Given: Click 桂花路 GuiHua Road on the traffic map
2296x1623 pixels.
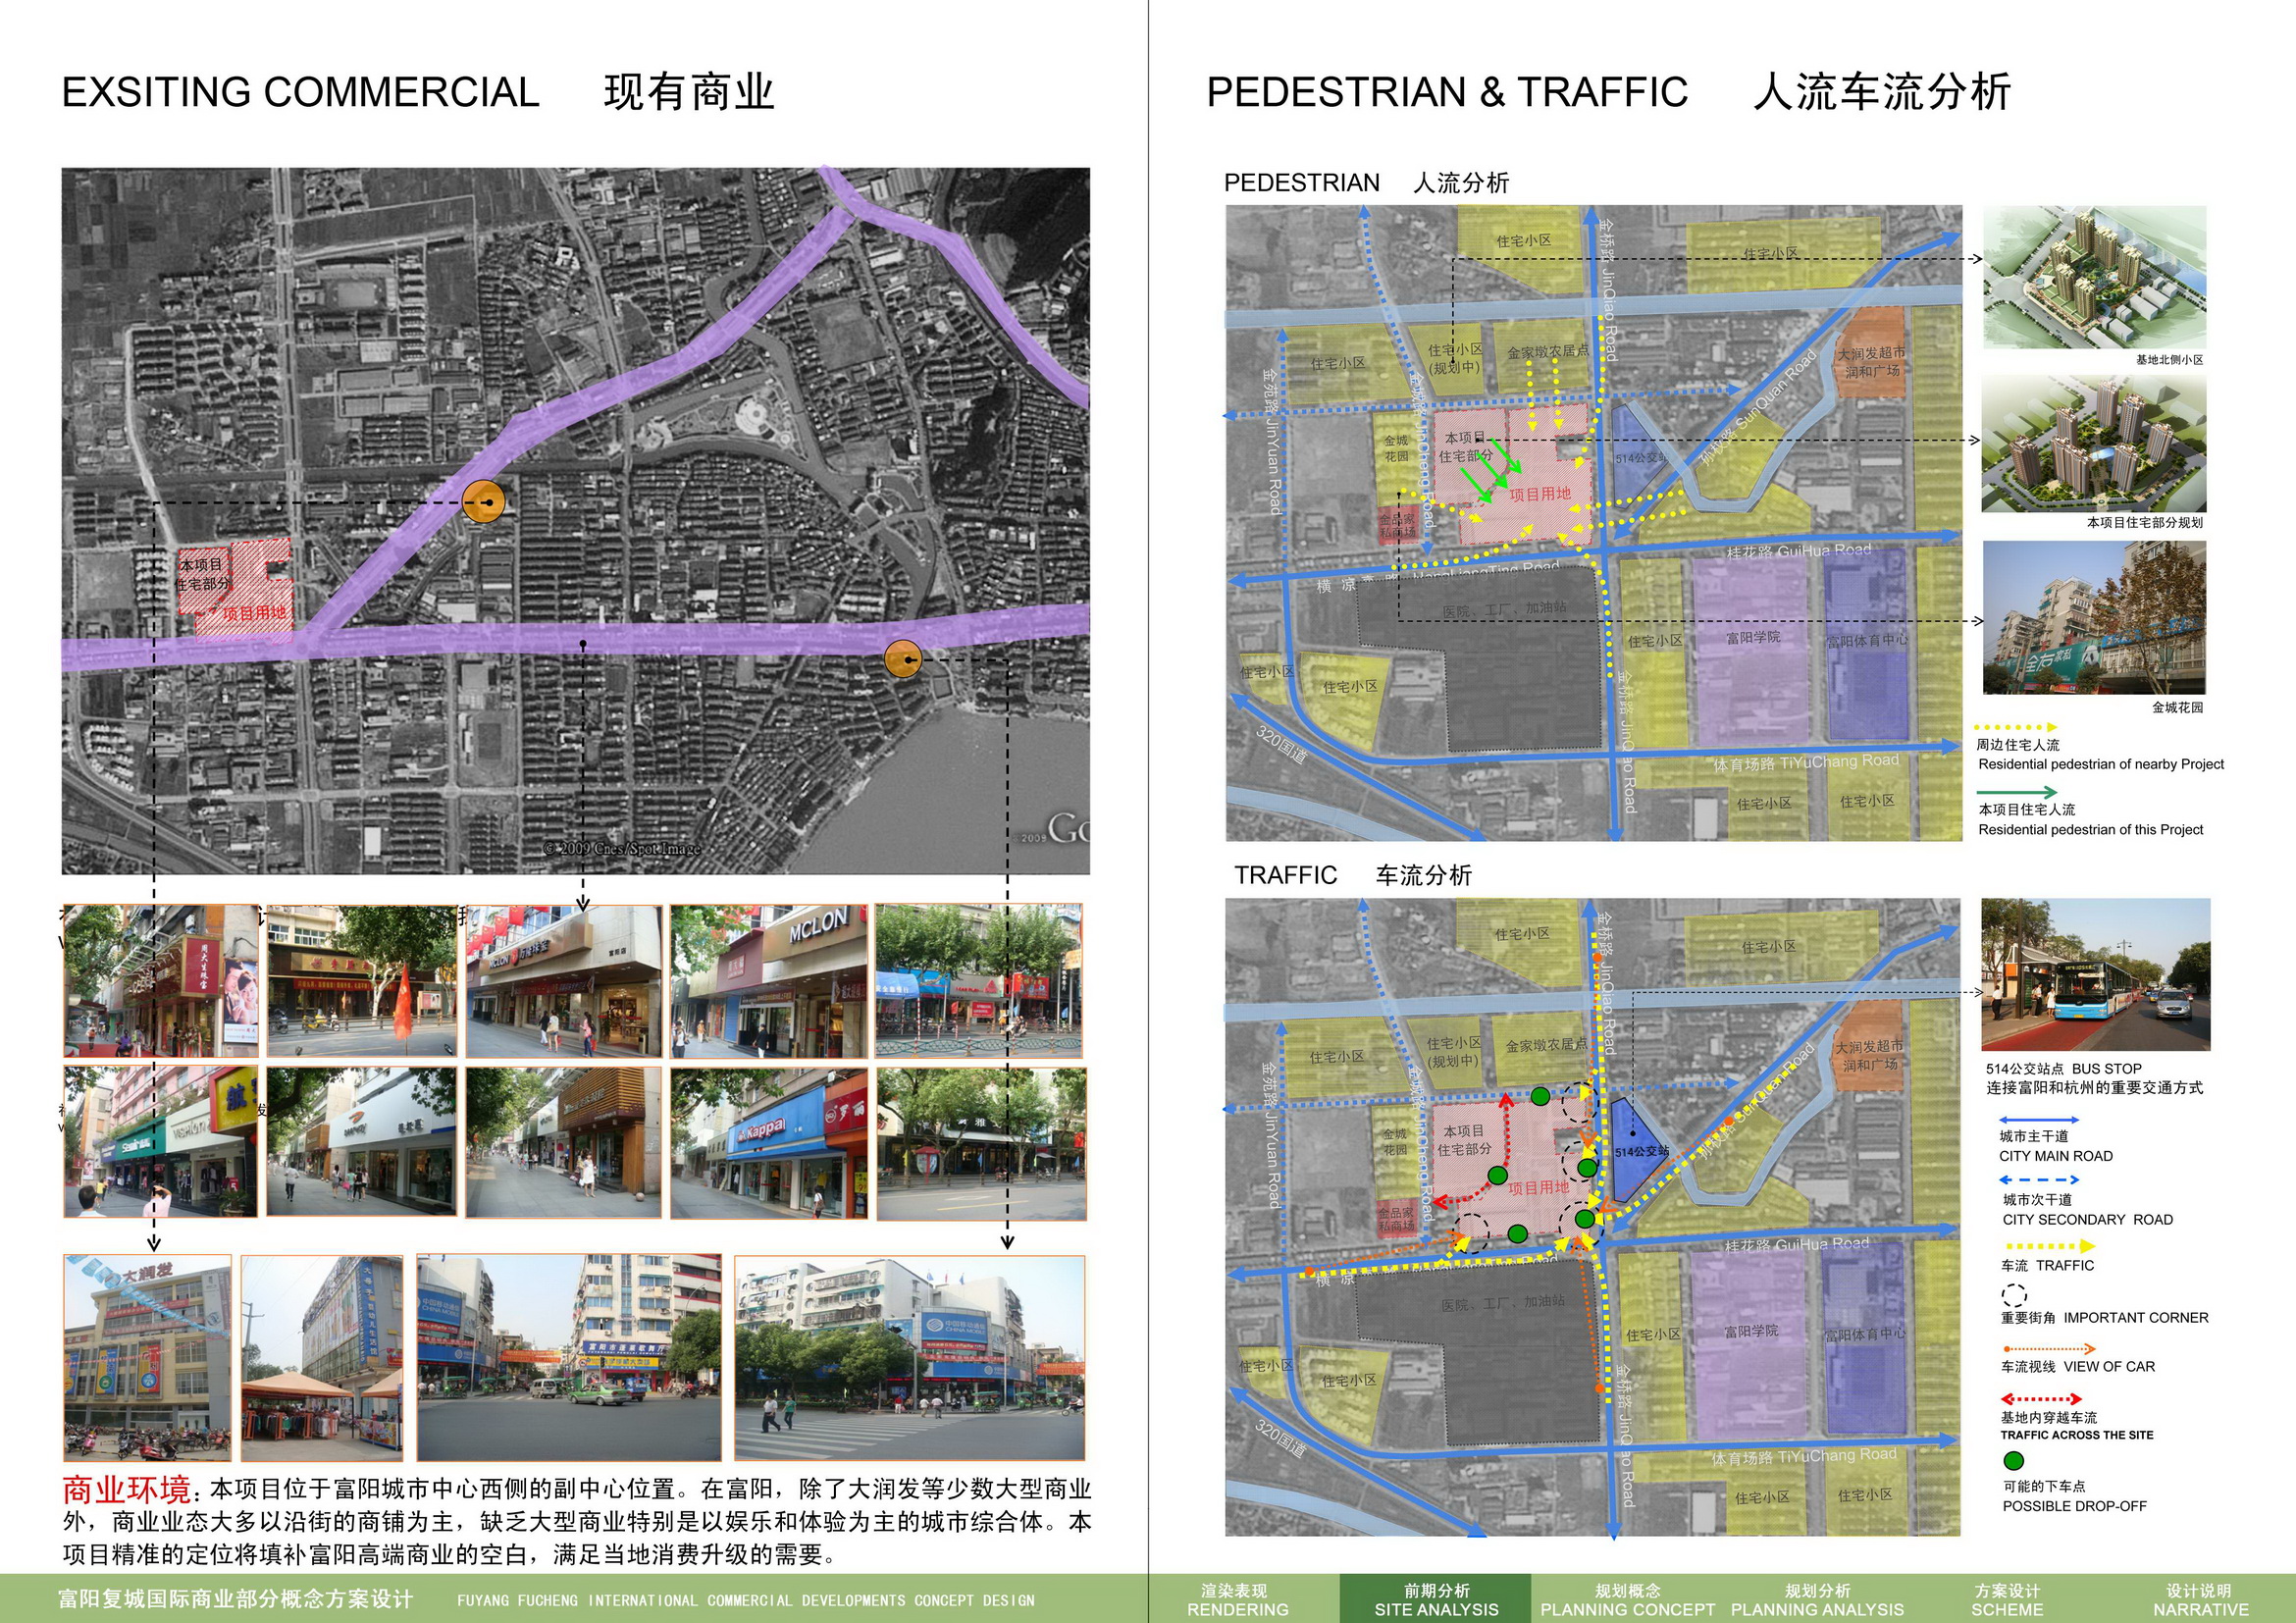Looking at the screenshot, I should (x=1797, y=1244).
